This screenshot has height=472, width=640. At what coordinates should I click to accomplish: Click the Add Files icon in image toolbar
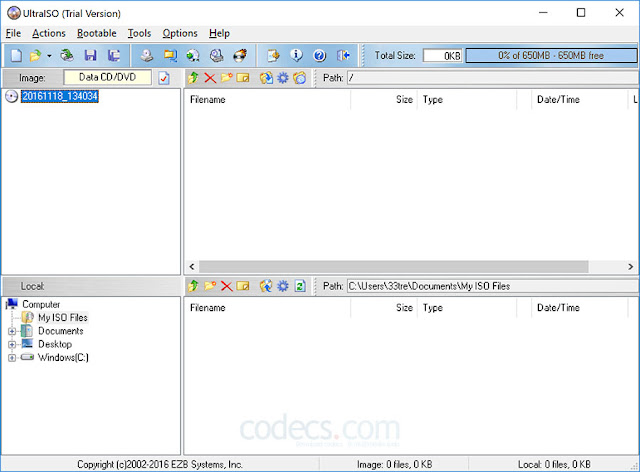click(x=266, y=78)
